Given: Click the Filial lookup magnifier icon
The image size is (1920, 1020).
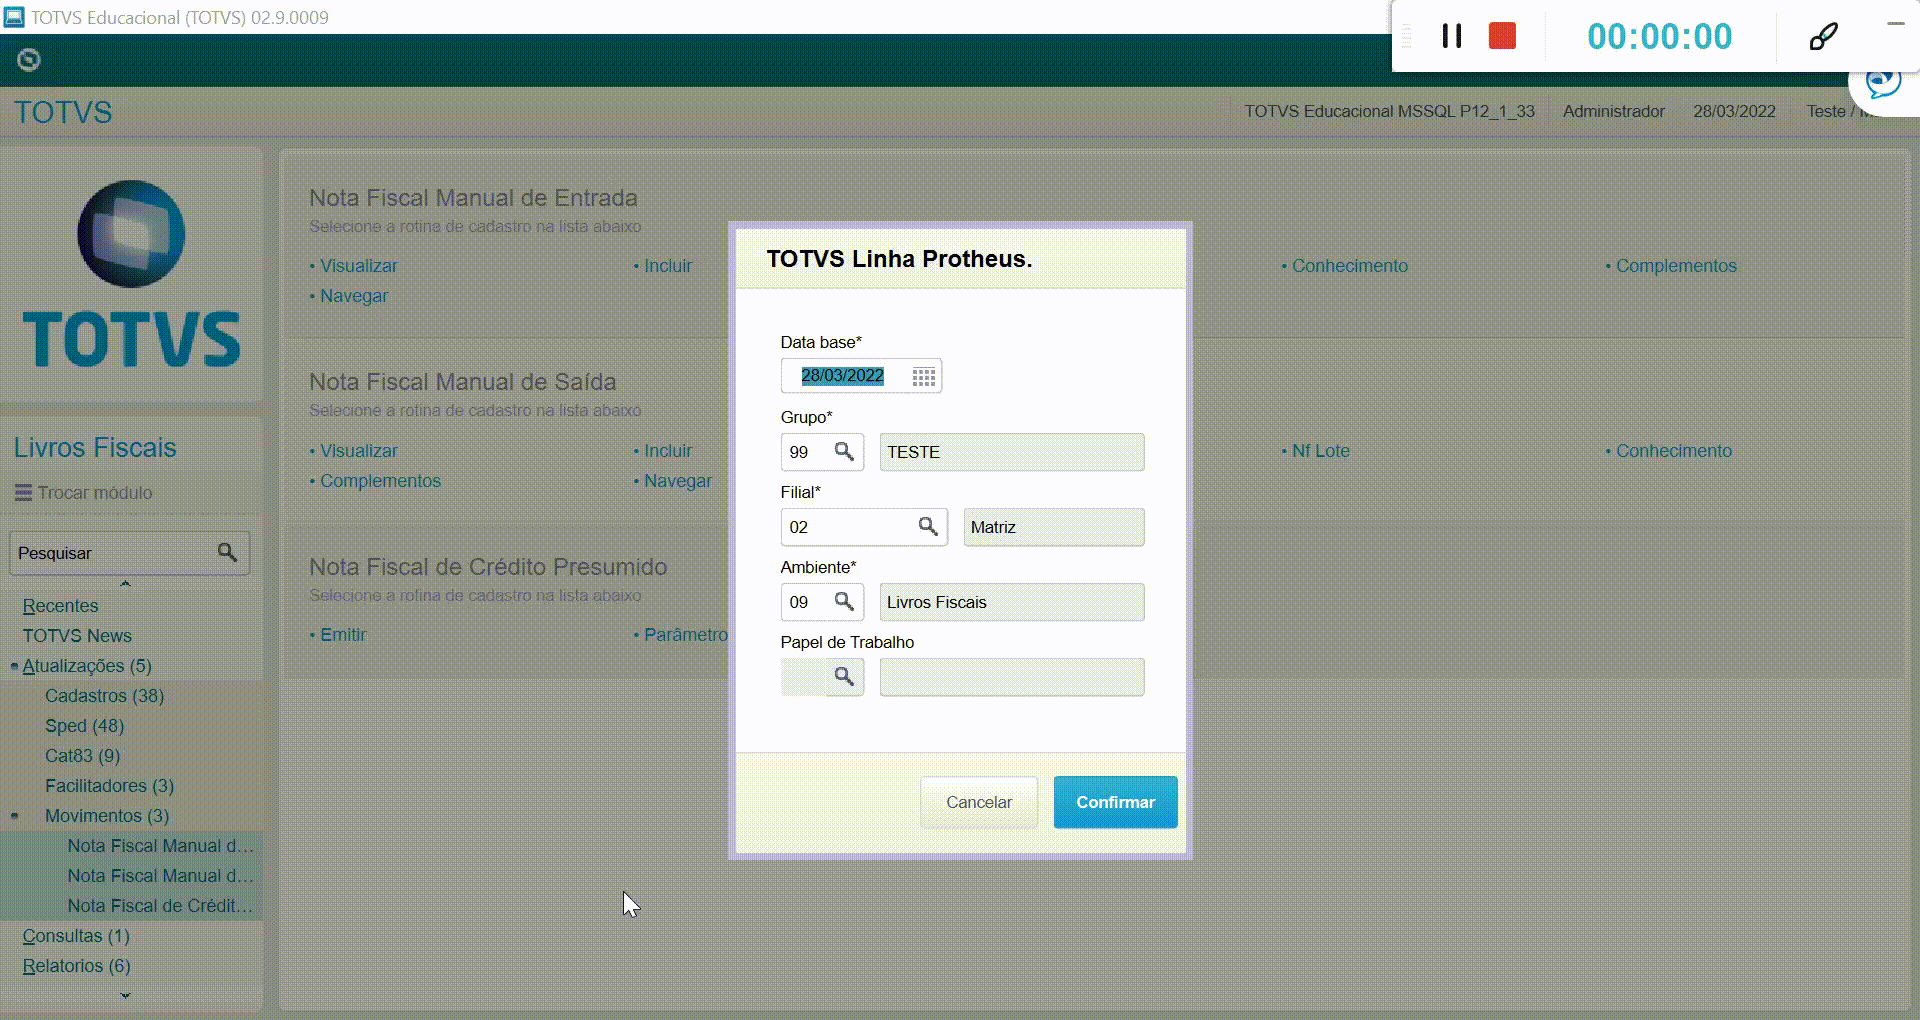Looking at the screenshot, I should pos(929,527).
